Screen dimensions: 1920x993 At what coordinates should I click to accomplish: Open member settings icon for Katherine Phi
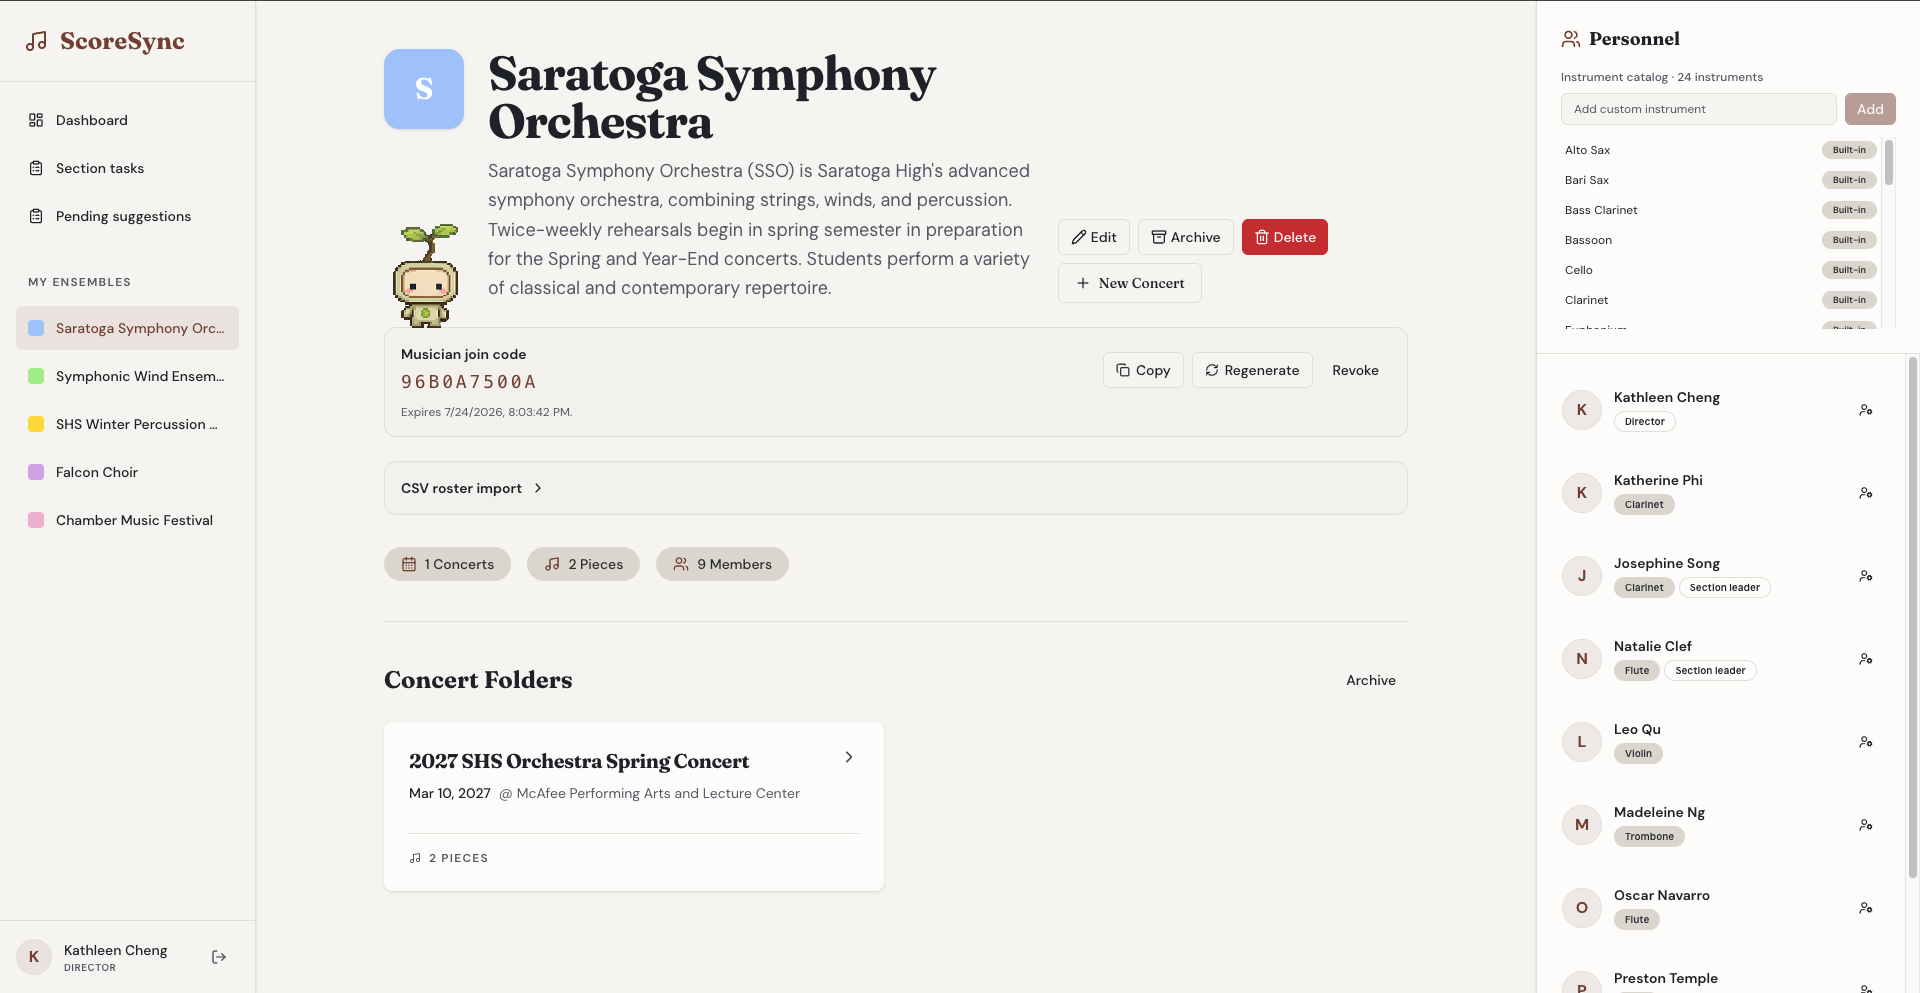(1866, 493)
